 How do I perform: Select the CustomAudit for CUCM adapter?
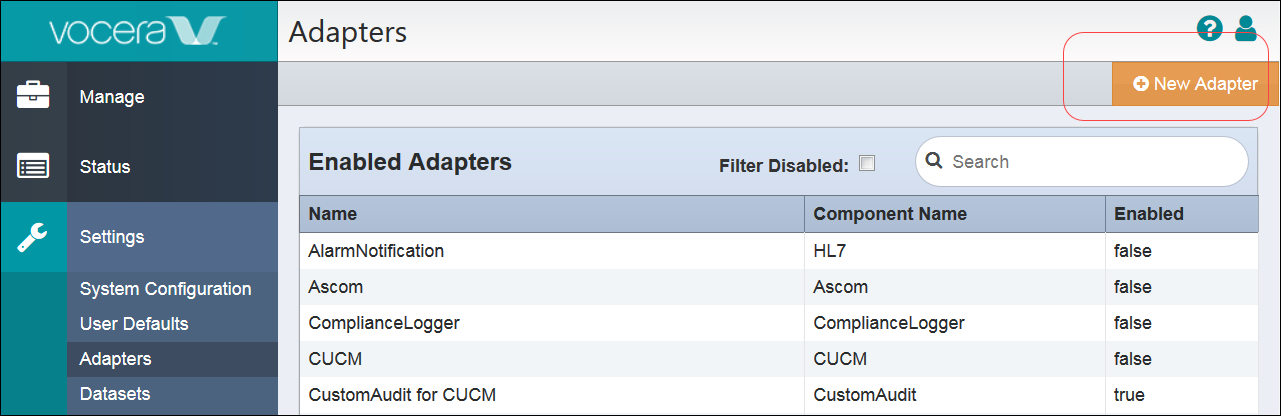pyautogui.click(x=402, y=394)
